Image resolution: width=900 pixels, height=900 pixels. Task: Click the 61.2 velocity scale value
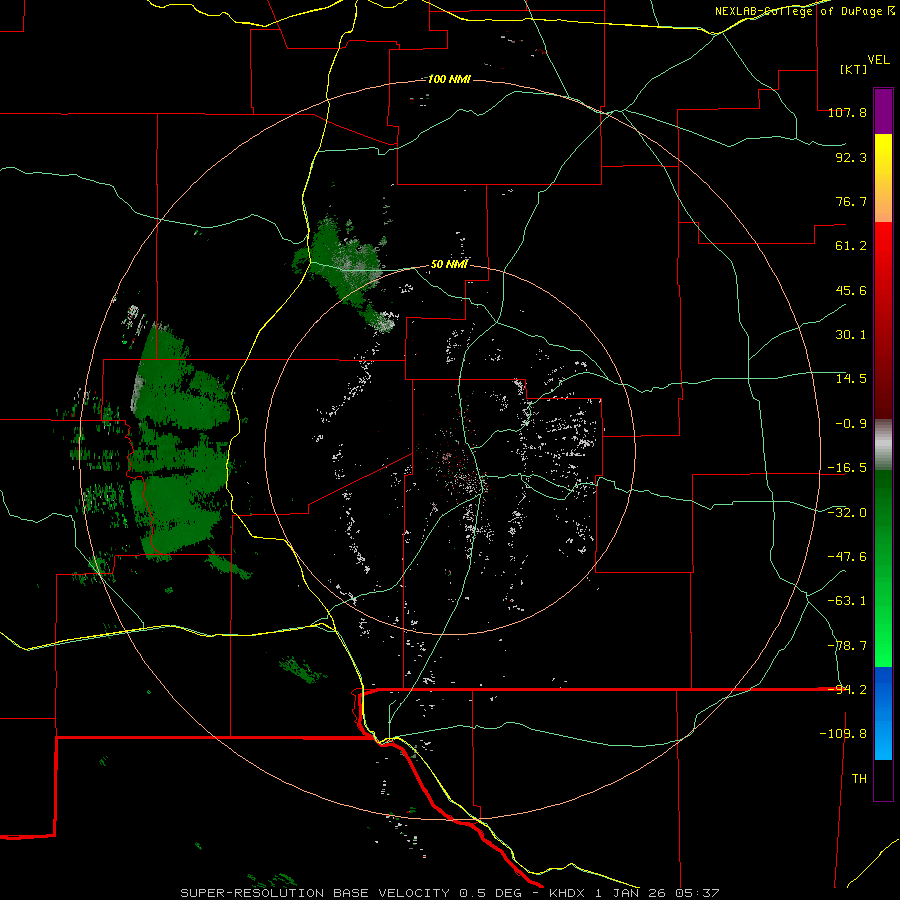851,246
